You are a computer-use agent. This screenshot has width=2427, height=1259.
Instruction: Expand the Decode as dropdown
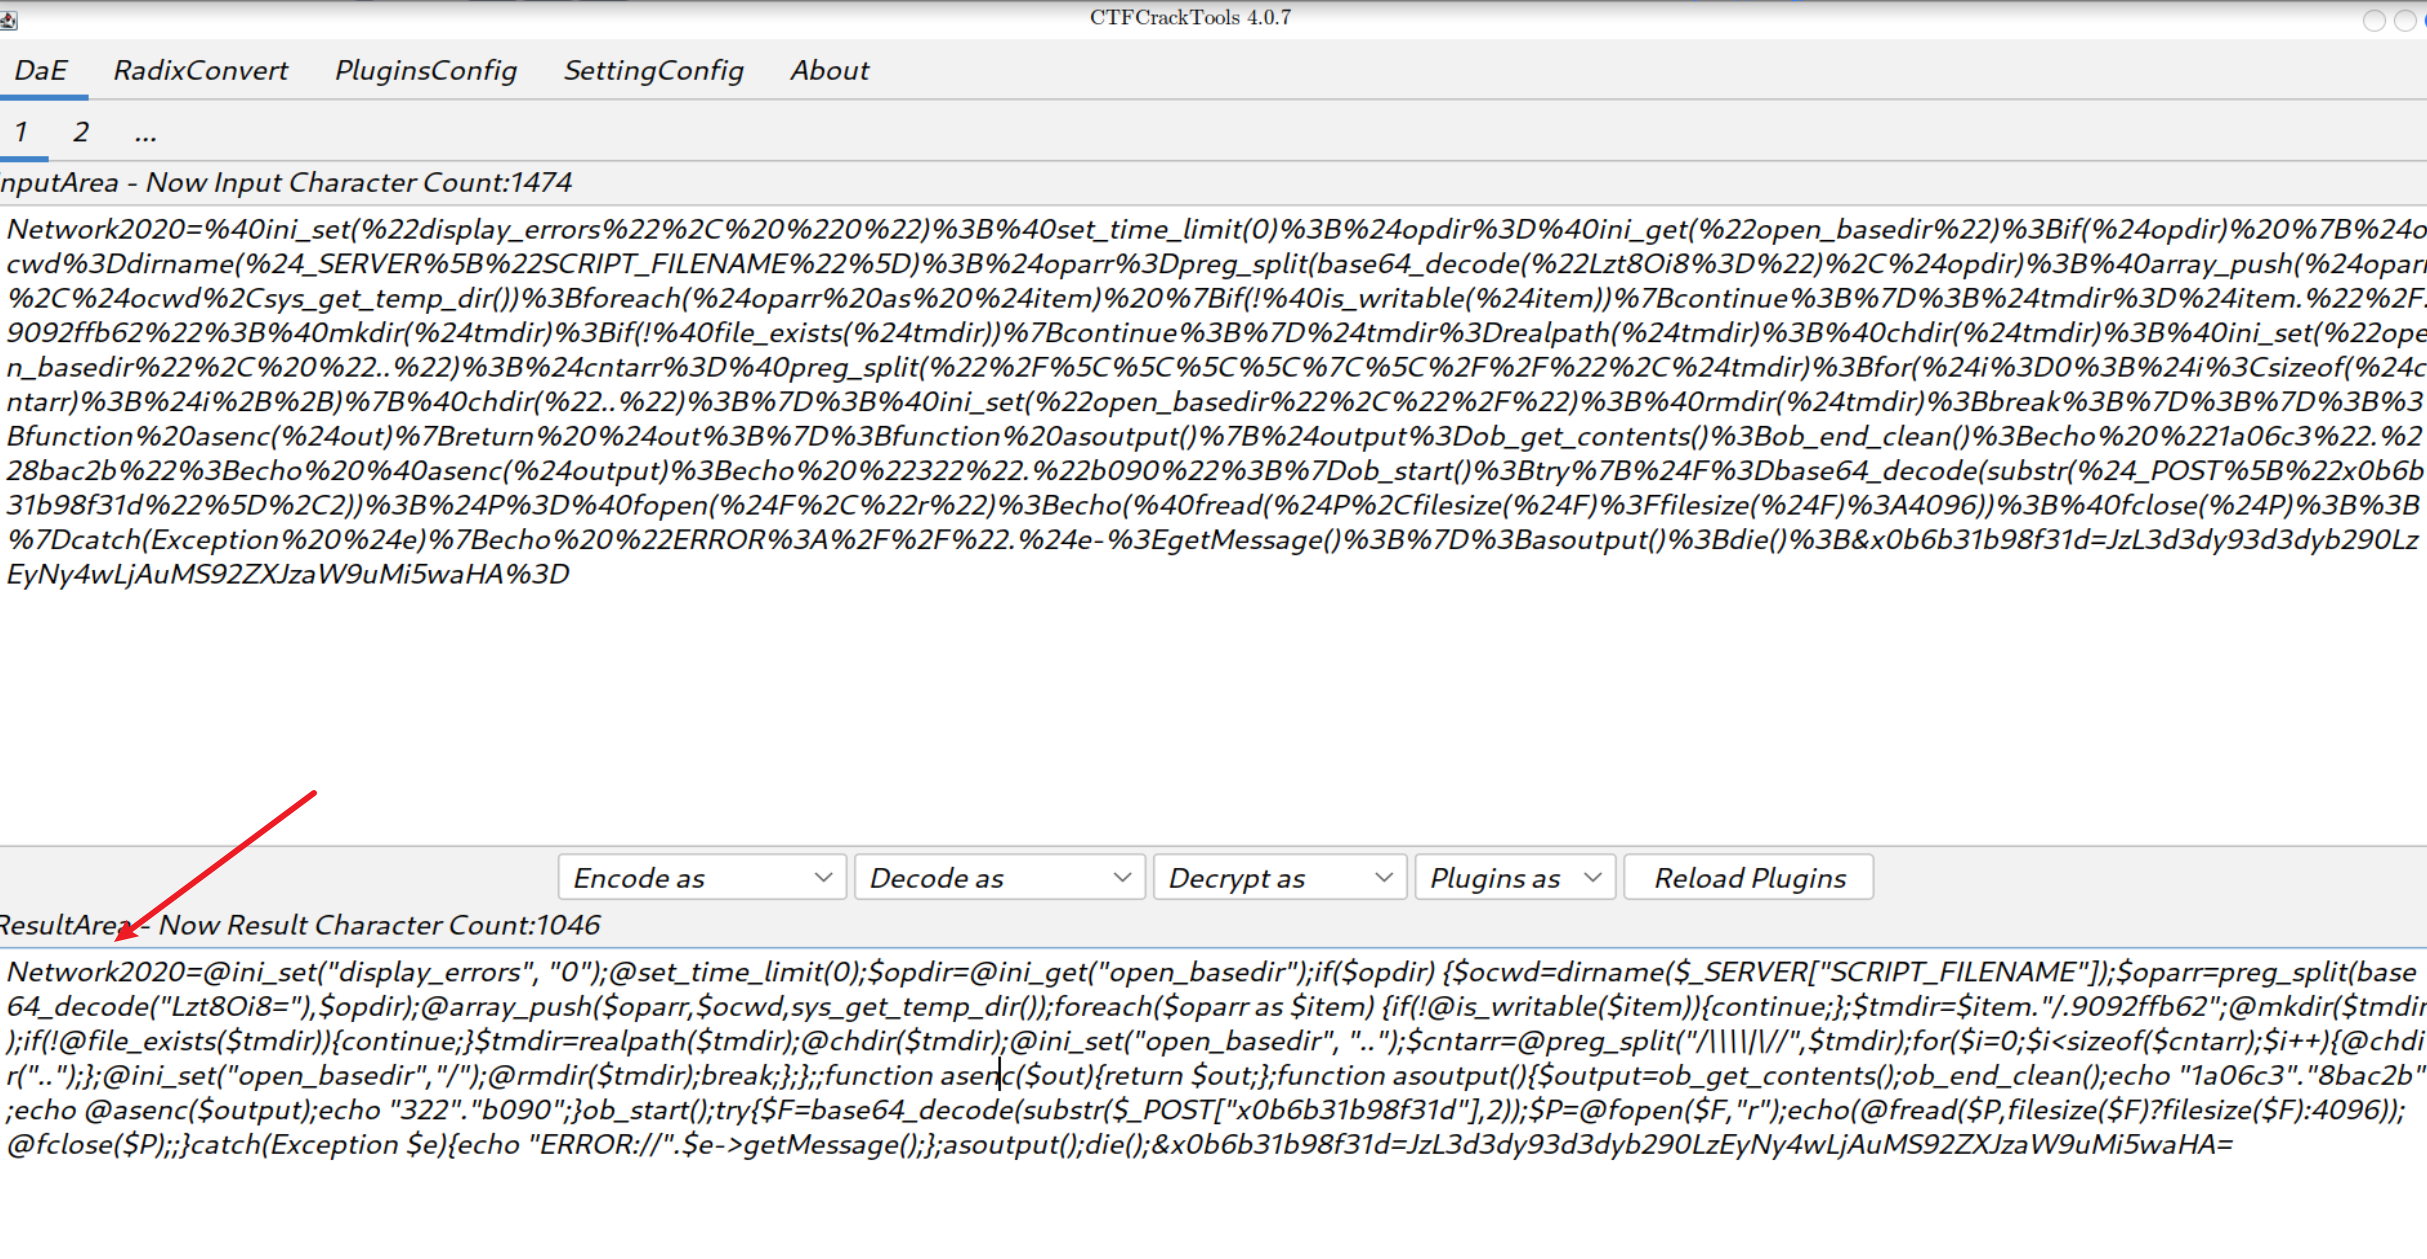coord(999,878)
